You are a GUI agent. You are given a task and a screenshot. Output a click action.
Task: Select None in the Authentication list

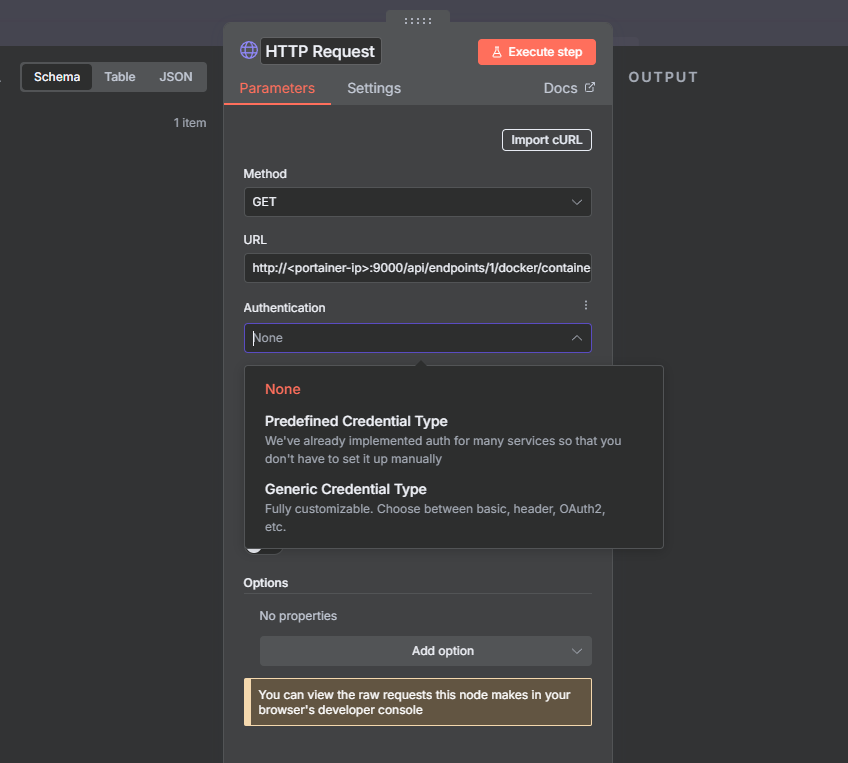(x=283, y=389)
